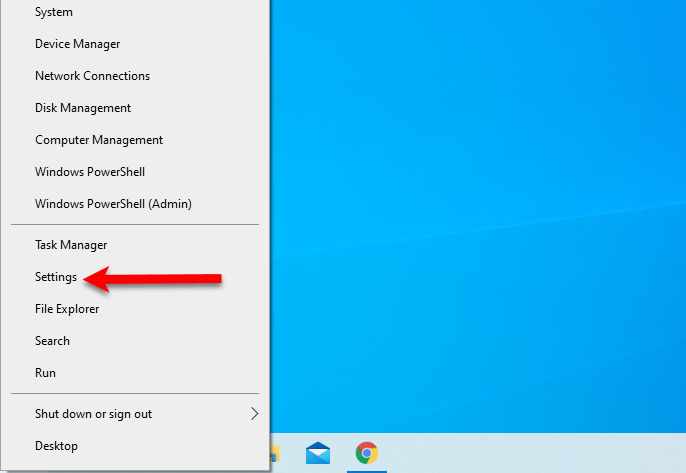686x473 pixels.
Task: Choose Computer Management
Action: (99, 140)
